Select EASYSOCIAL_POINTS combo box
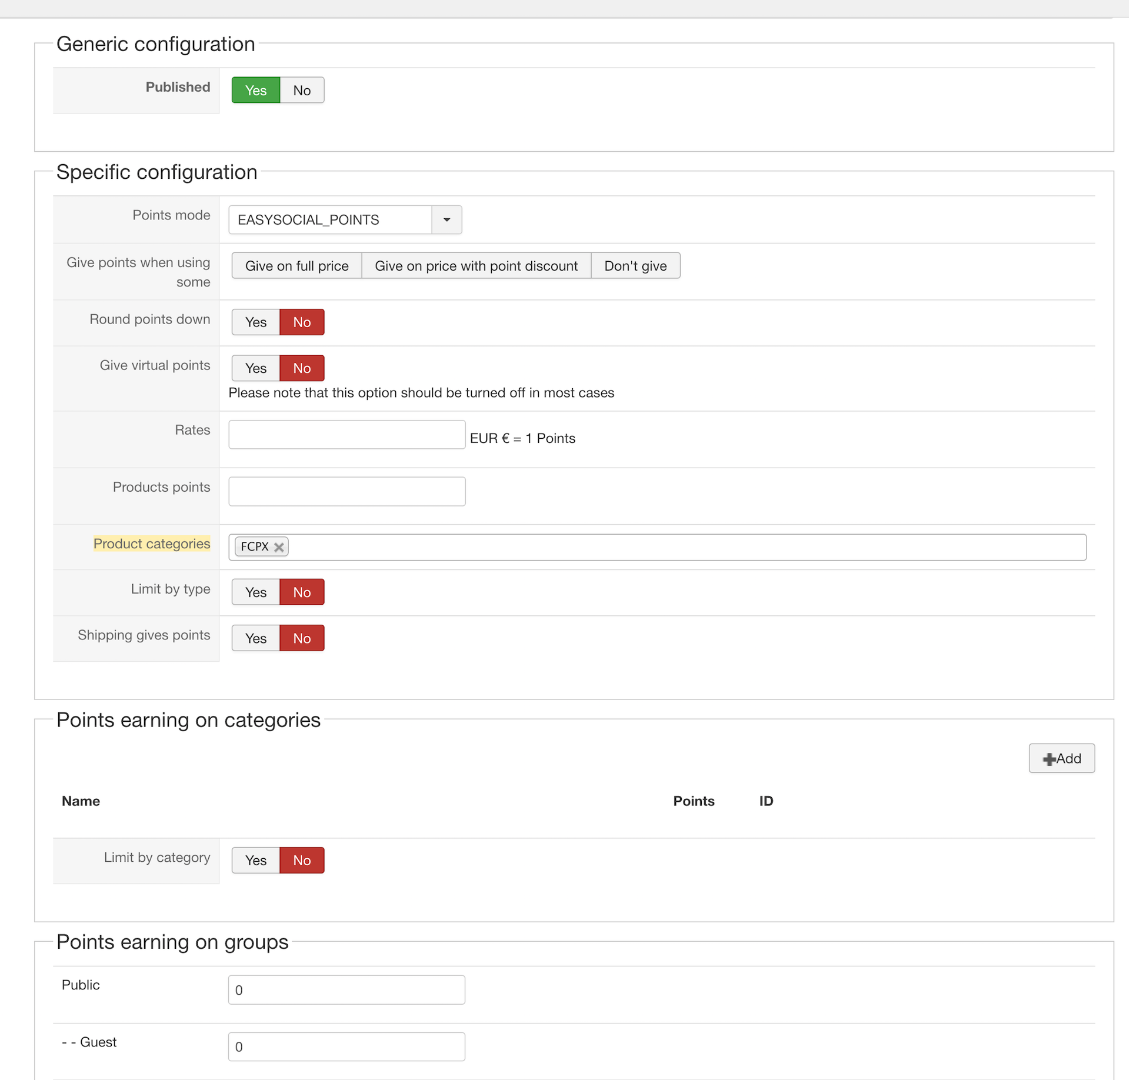 pos(330,220)
